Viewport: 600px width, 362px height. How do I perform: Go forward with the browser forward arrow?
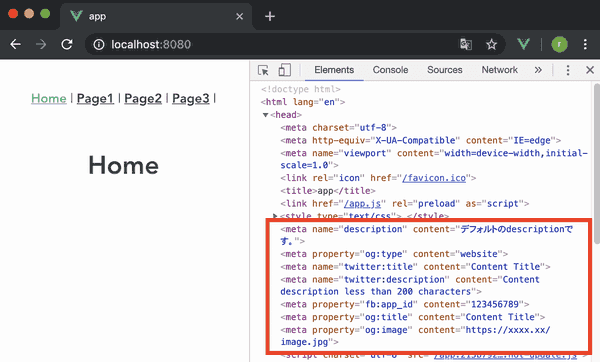(41, 44)
